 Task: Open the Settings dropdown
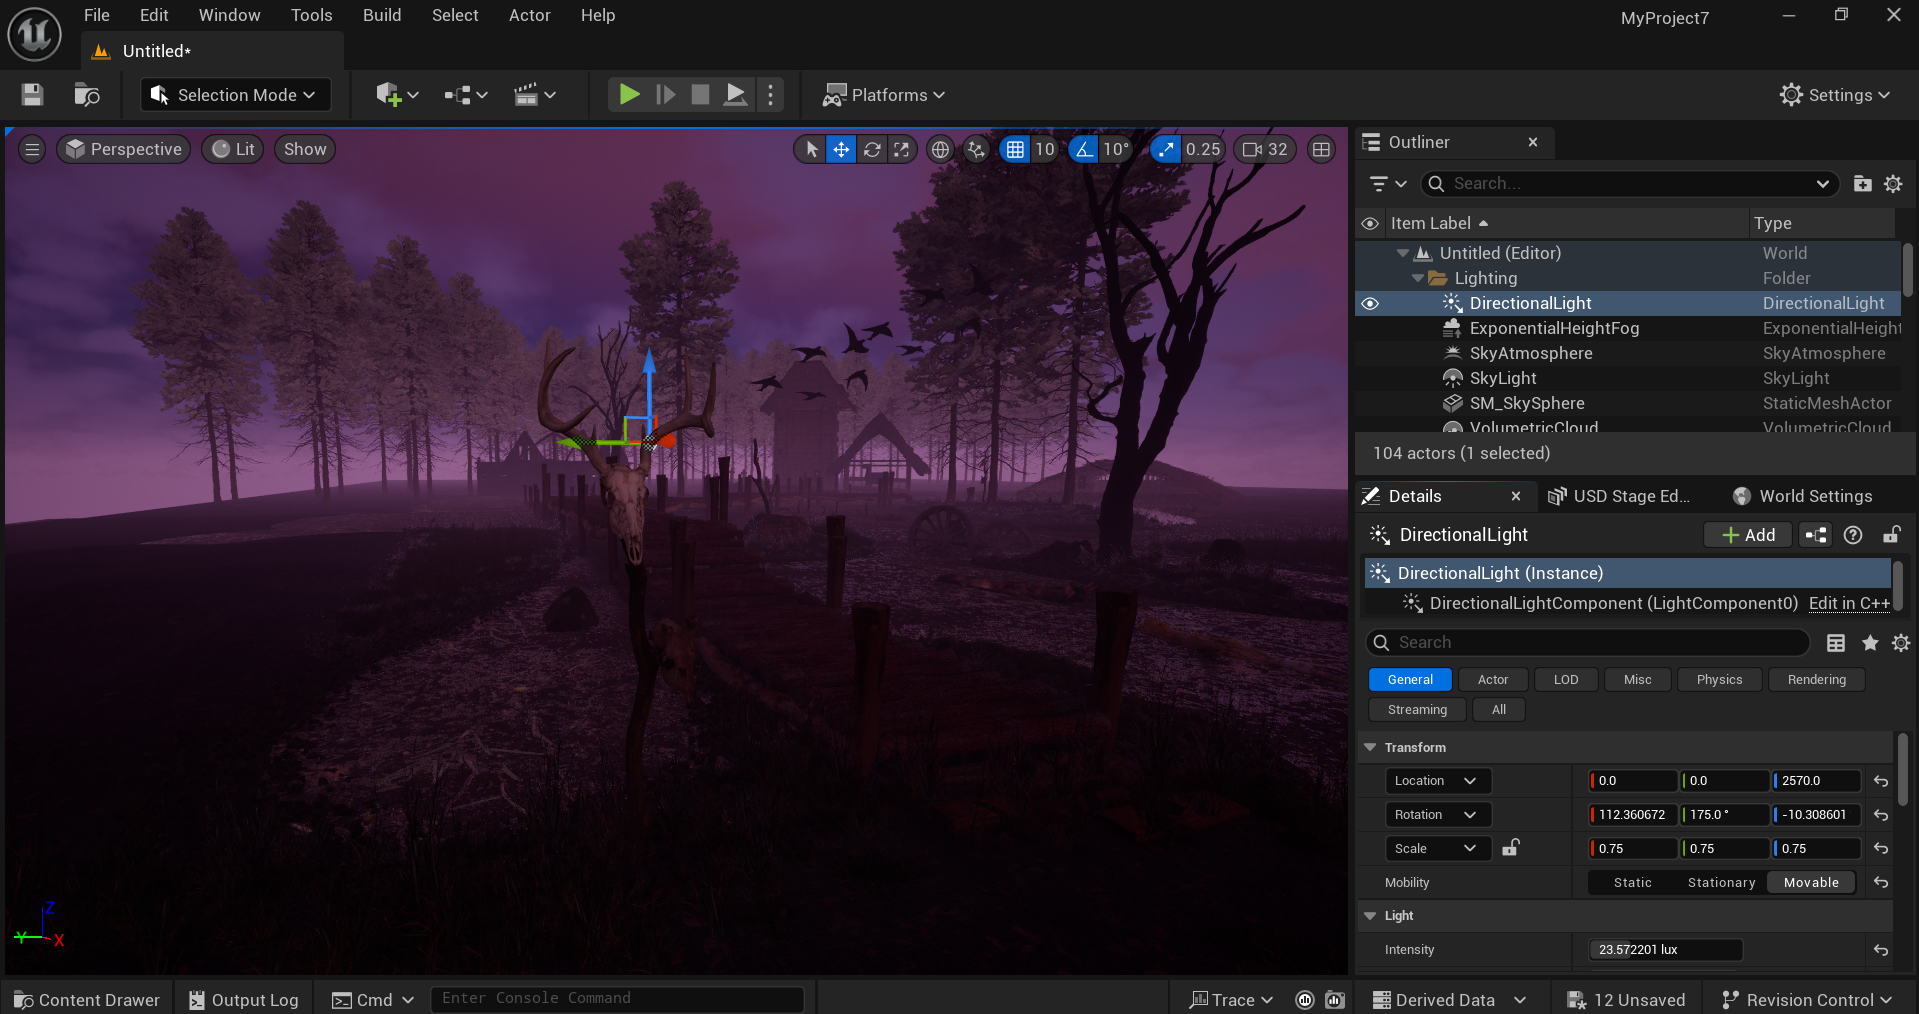click(1835, 95)
